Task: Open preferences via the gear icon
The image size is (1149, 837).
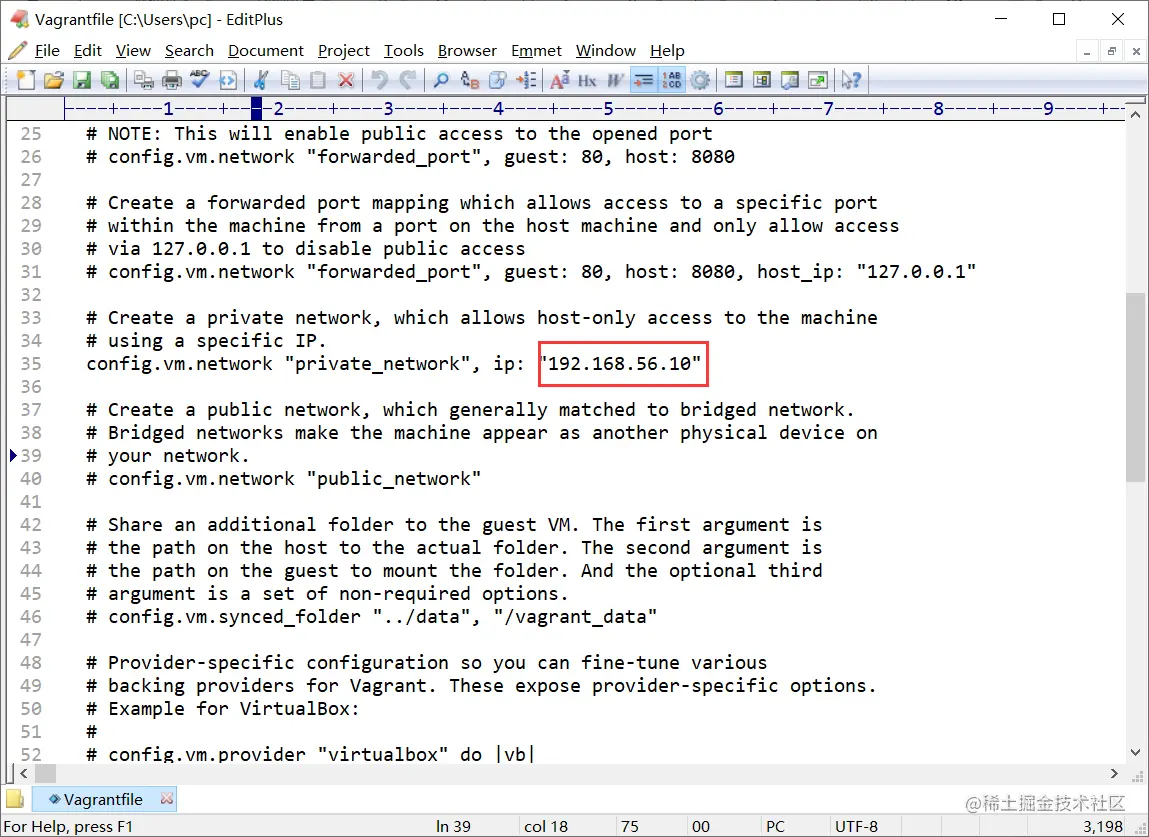Action: coord(700,80)
